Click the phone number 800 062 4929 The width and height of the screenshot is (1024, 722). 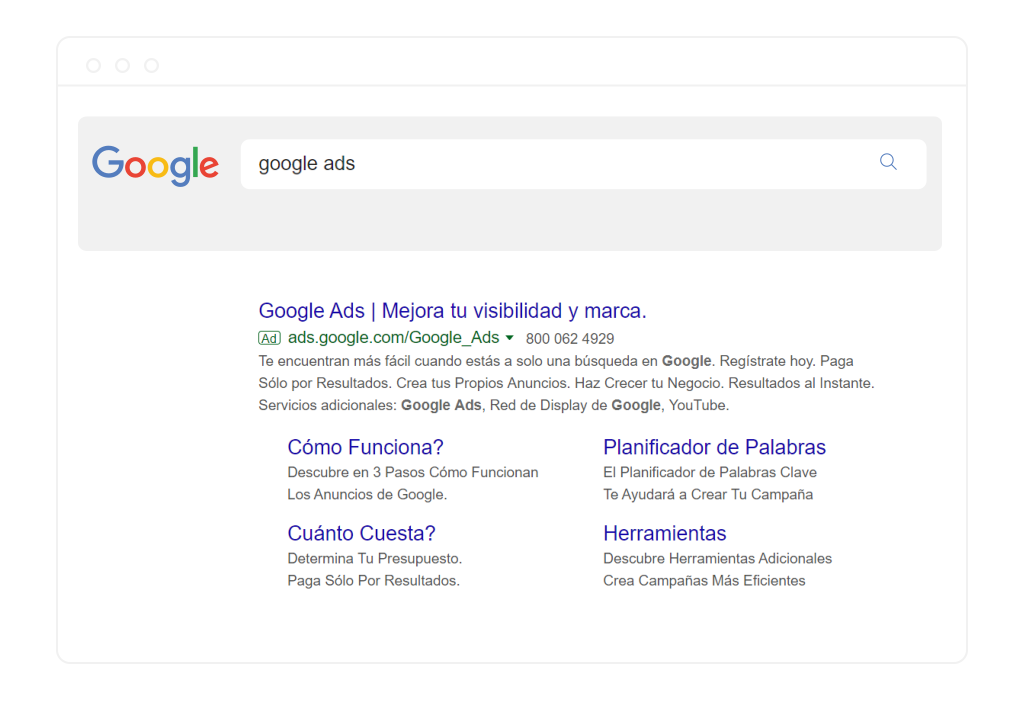click(x=570, y=339)
